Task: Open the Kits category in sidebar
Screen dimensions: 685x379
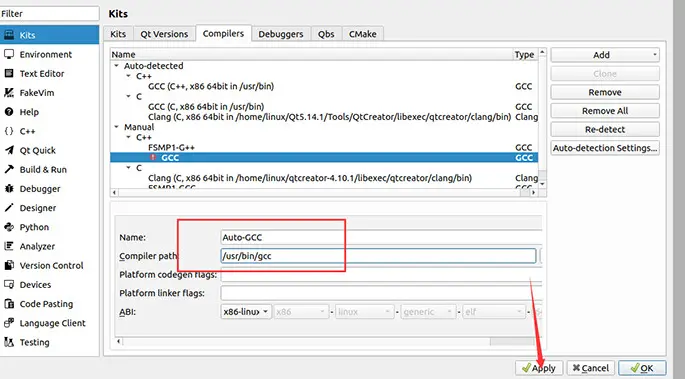Action: pos(49,35)
